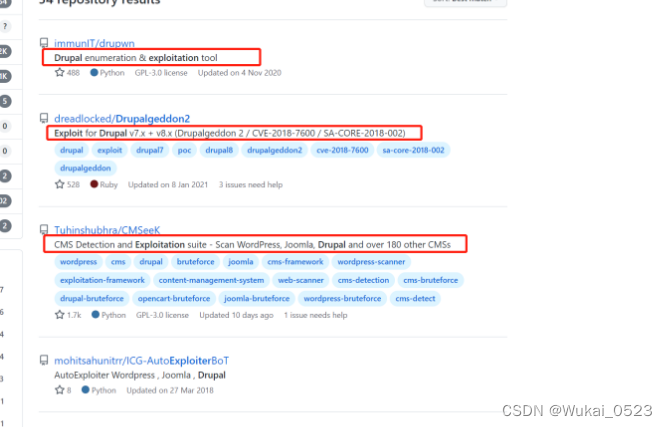Open '1 issue needs help' link
Image resolution: width=667 pixels, height=427 pixels.
click(x=316, y=315)
